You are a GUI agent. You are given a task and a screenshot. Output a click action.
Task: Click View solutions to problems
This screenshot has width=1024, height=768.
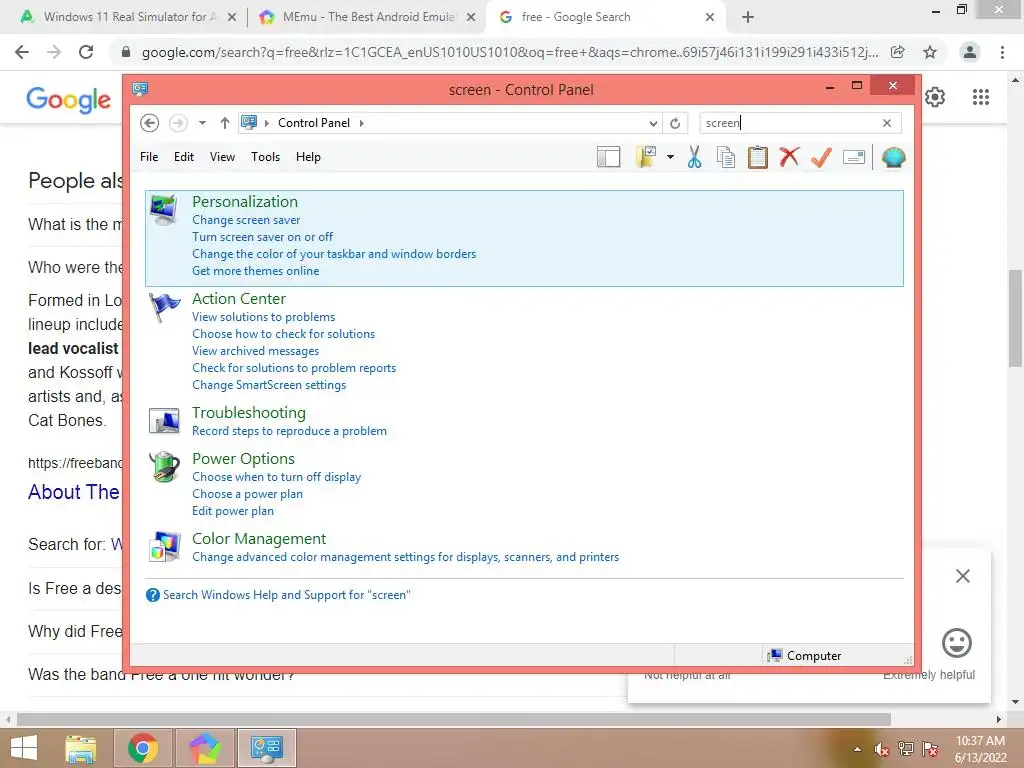point(263,317)
